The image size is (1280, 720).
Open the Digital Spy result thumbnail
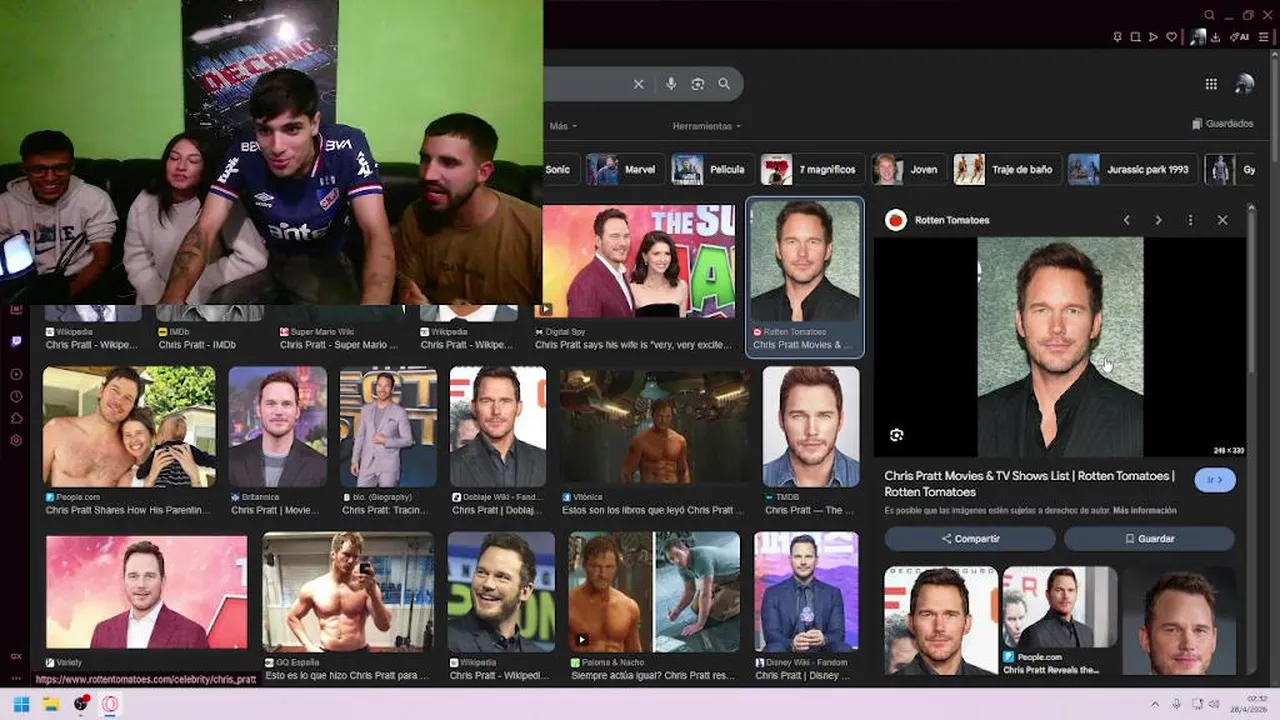[x=638, y=261]
